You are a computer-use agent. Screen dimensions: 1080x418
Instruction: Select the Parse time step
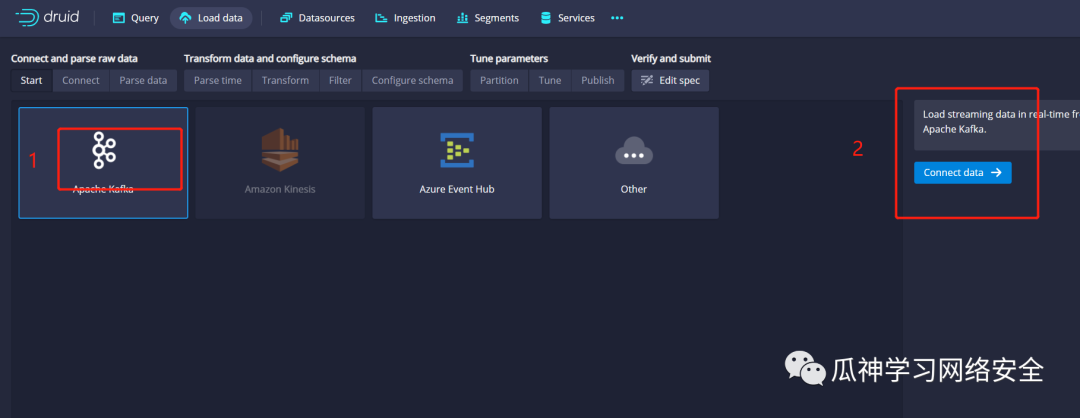(x=218, y=81)
